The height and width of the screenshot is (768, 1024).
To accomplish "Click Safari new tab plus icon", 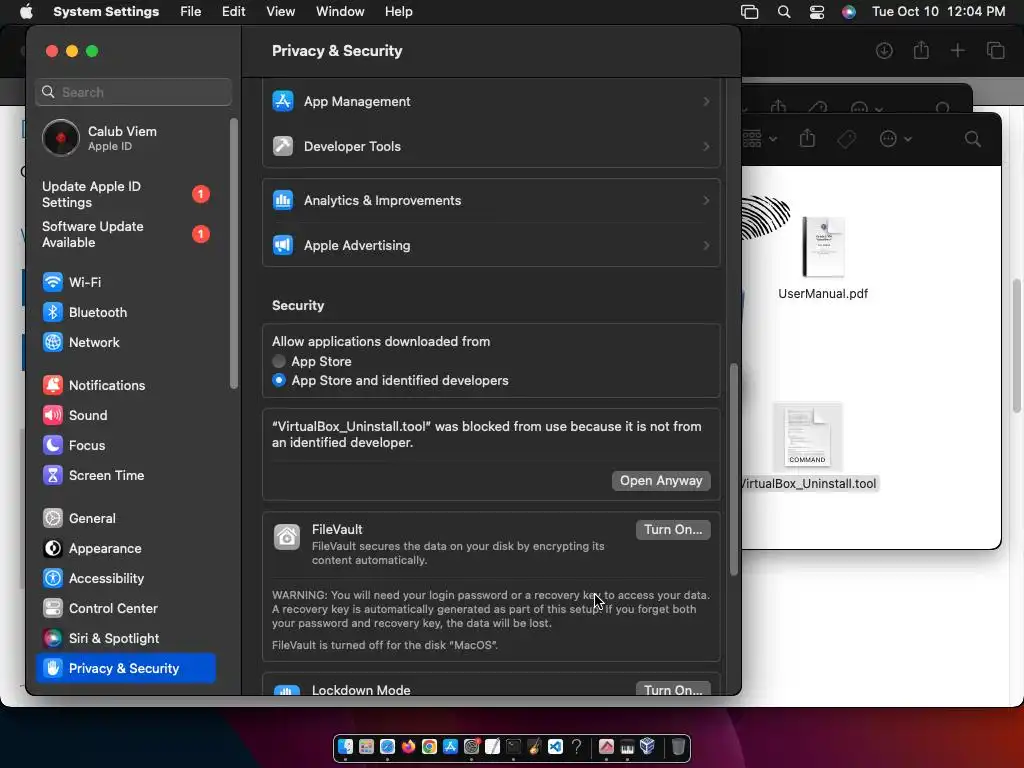I will coord(957,50).
